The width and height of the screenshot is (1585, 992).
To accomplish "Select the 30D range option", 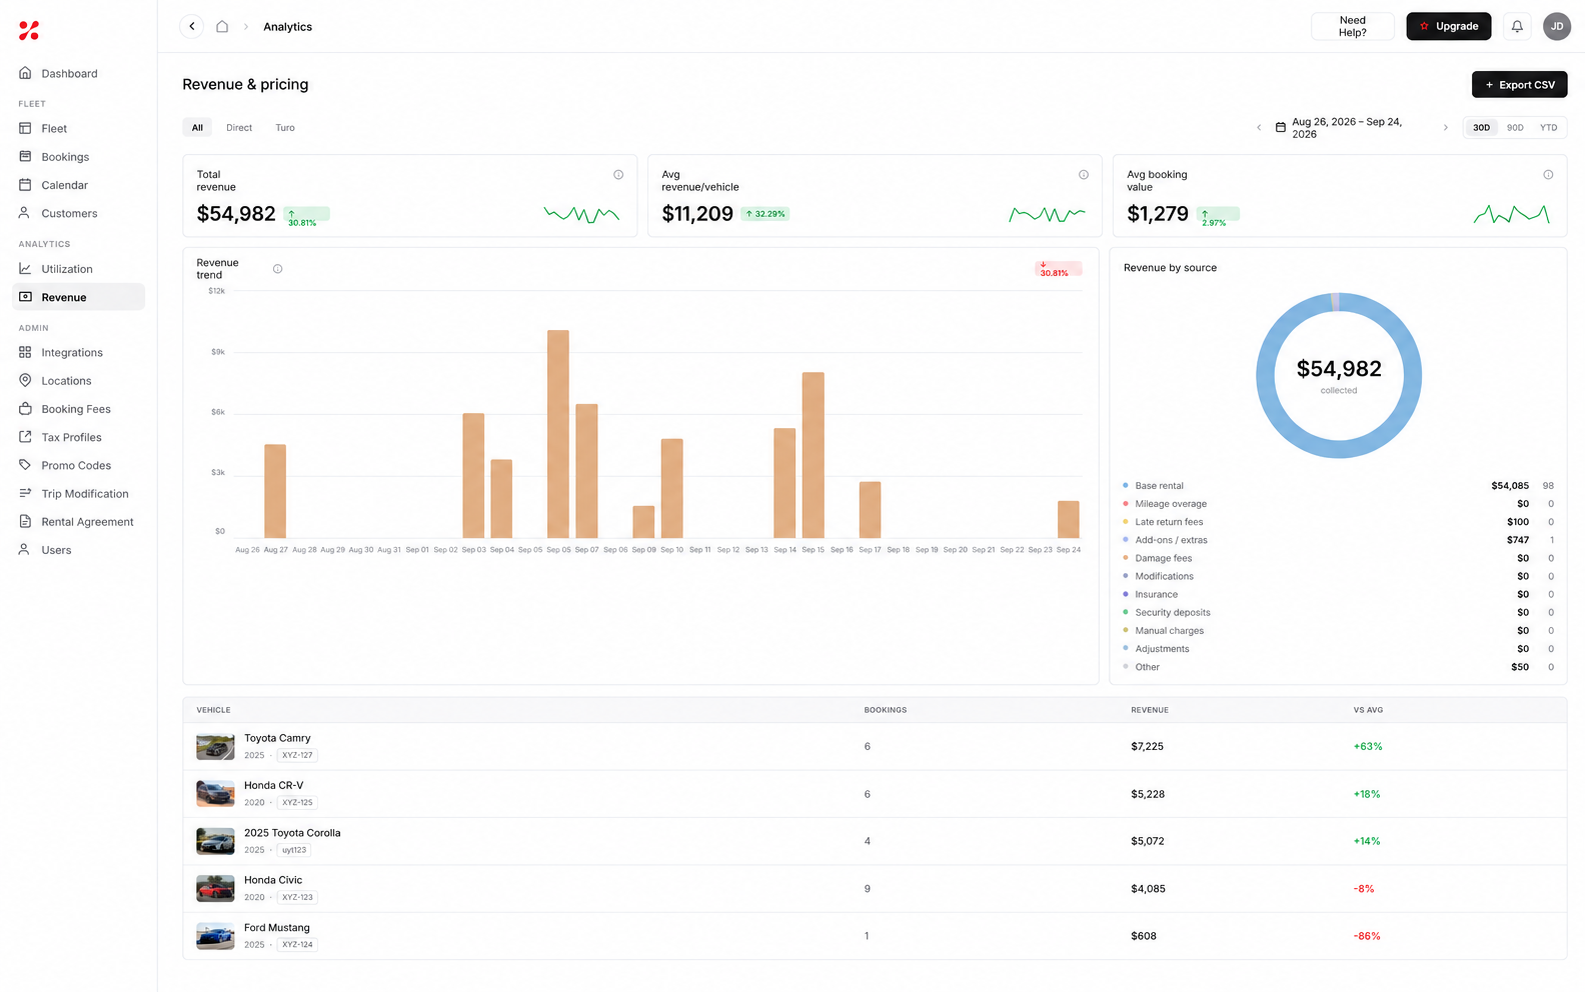I will [x=1481, y=128].
